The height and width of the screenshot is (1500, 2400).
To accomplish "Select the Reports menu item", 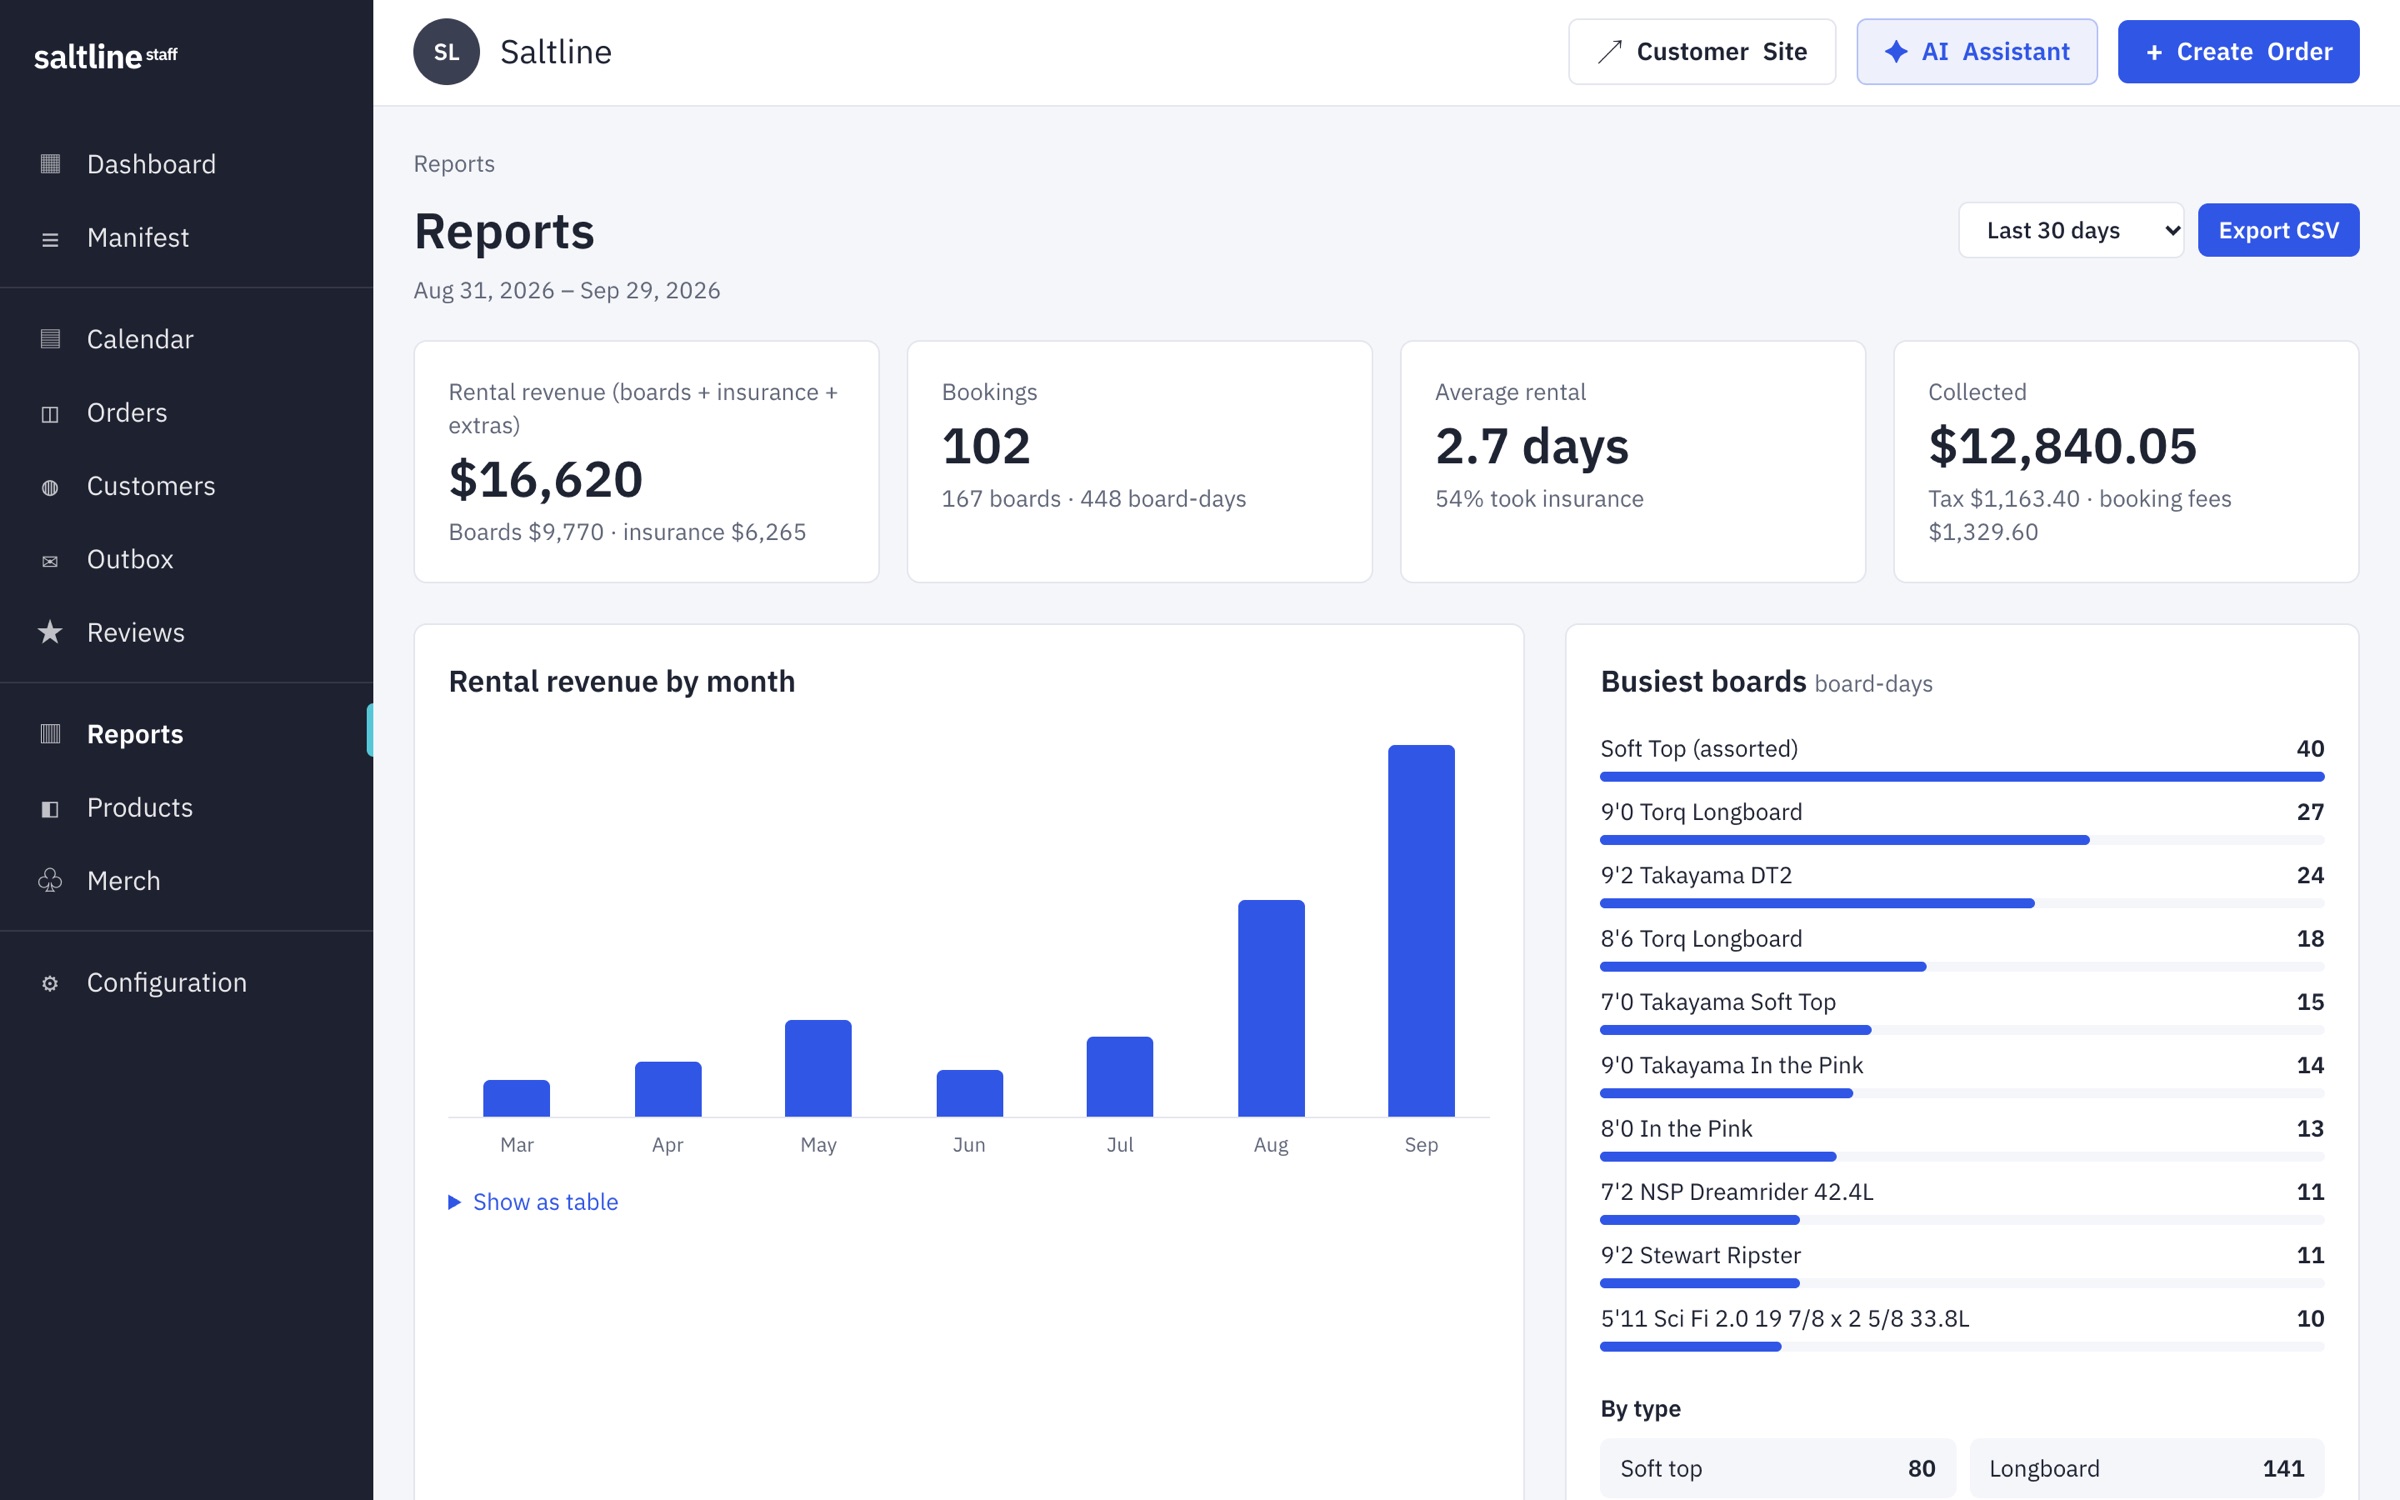I will [186, 734].
